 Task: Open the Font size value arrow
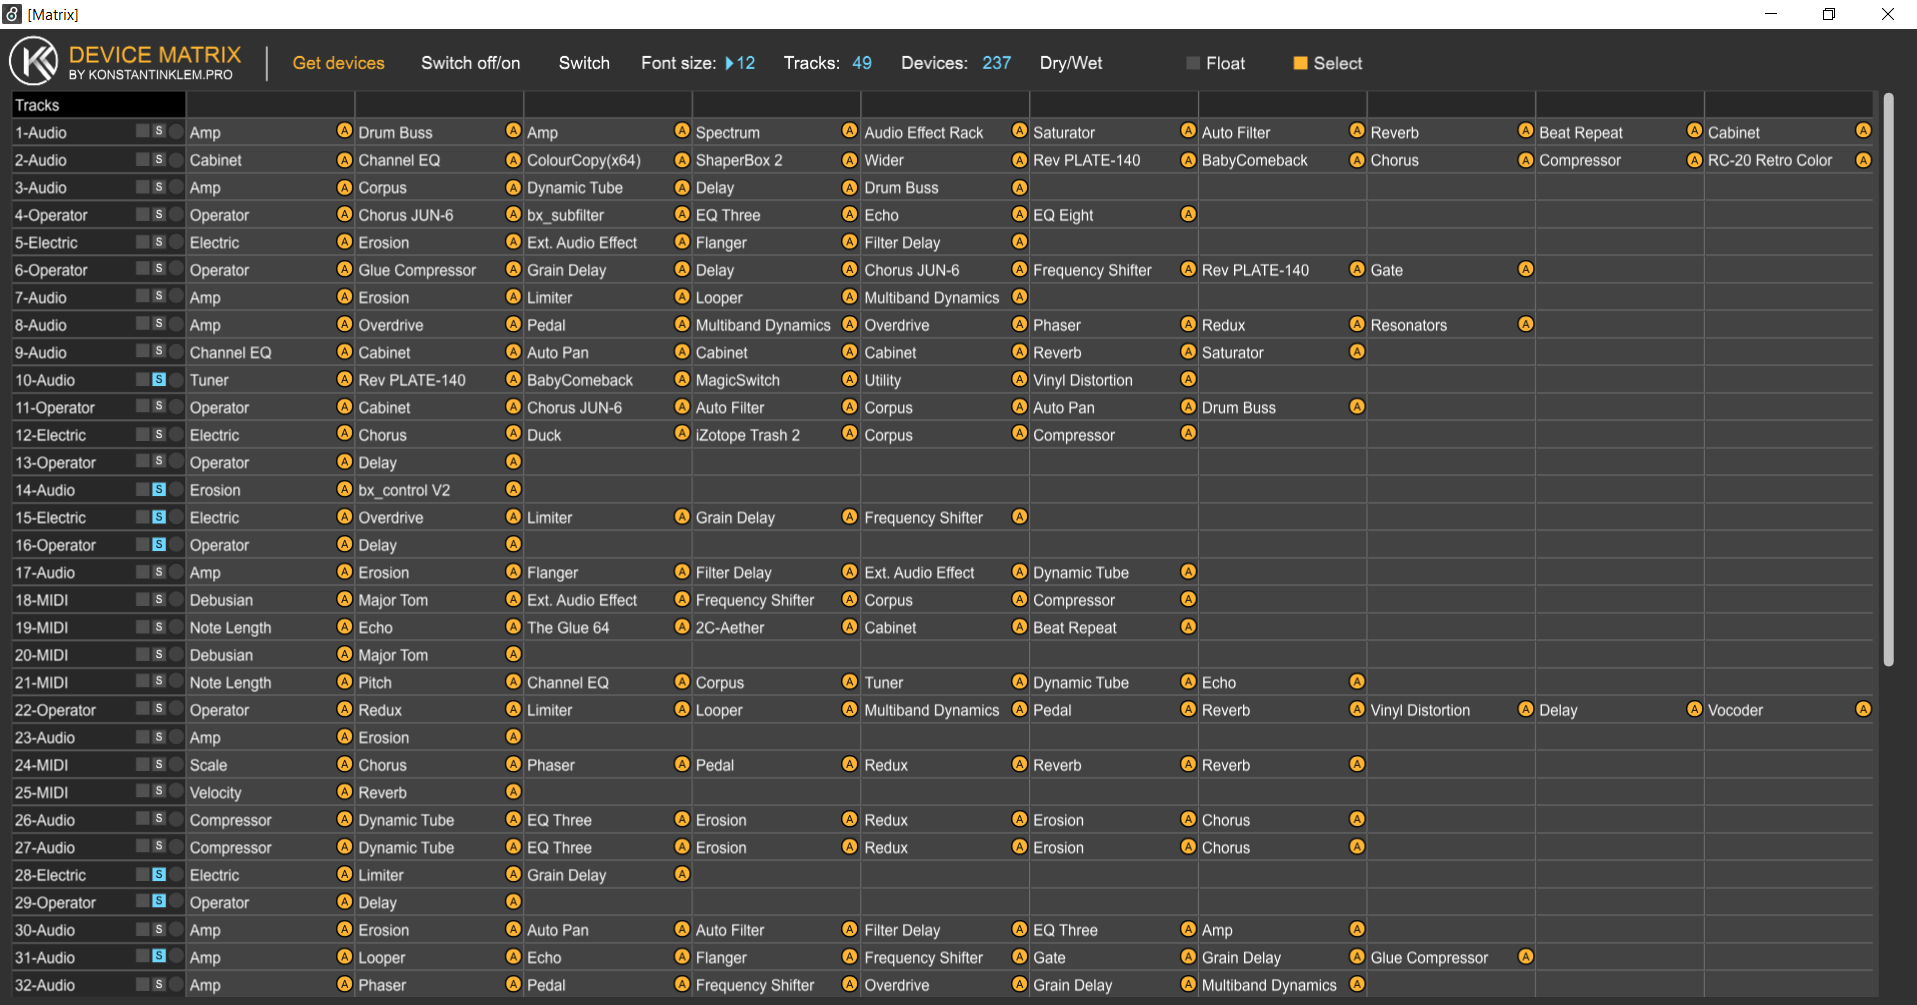coord(729,63)
